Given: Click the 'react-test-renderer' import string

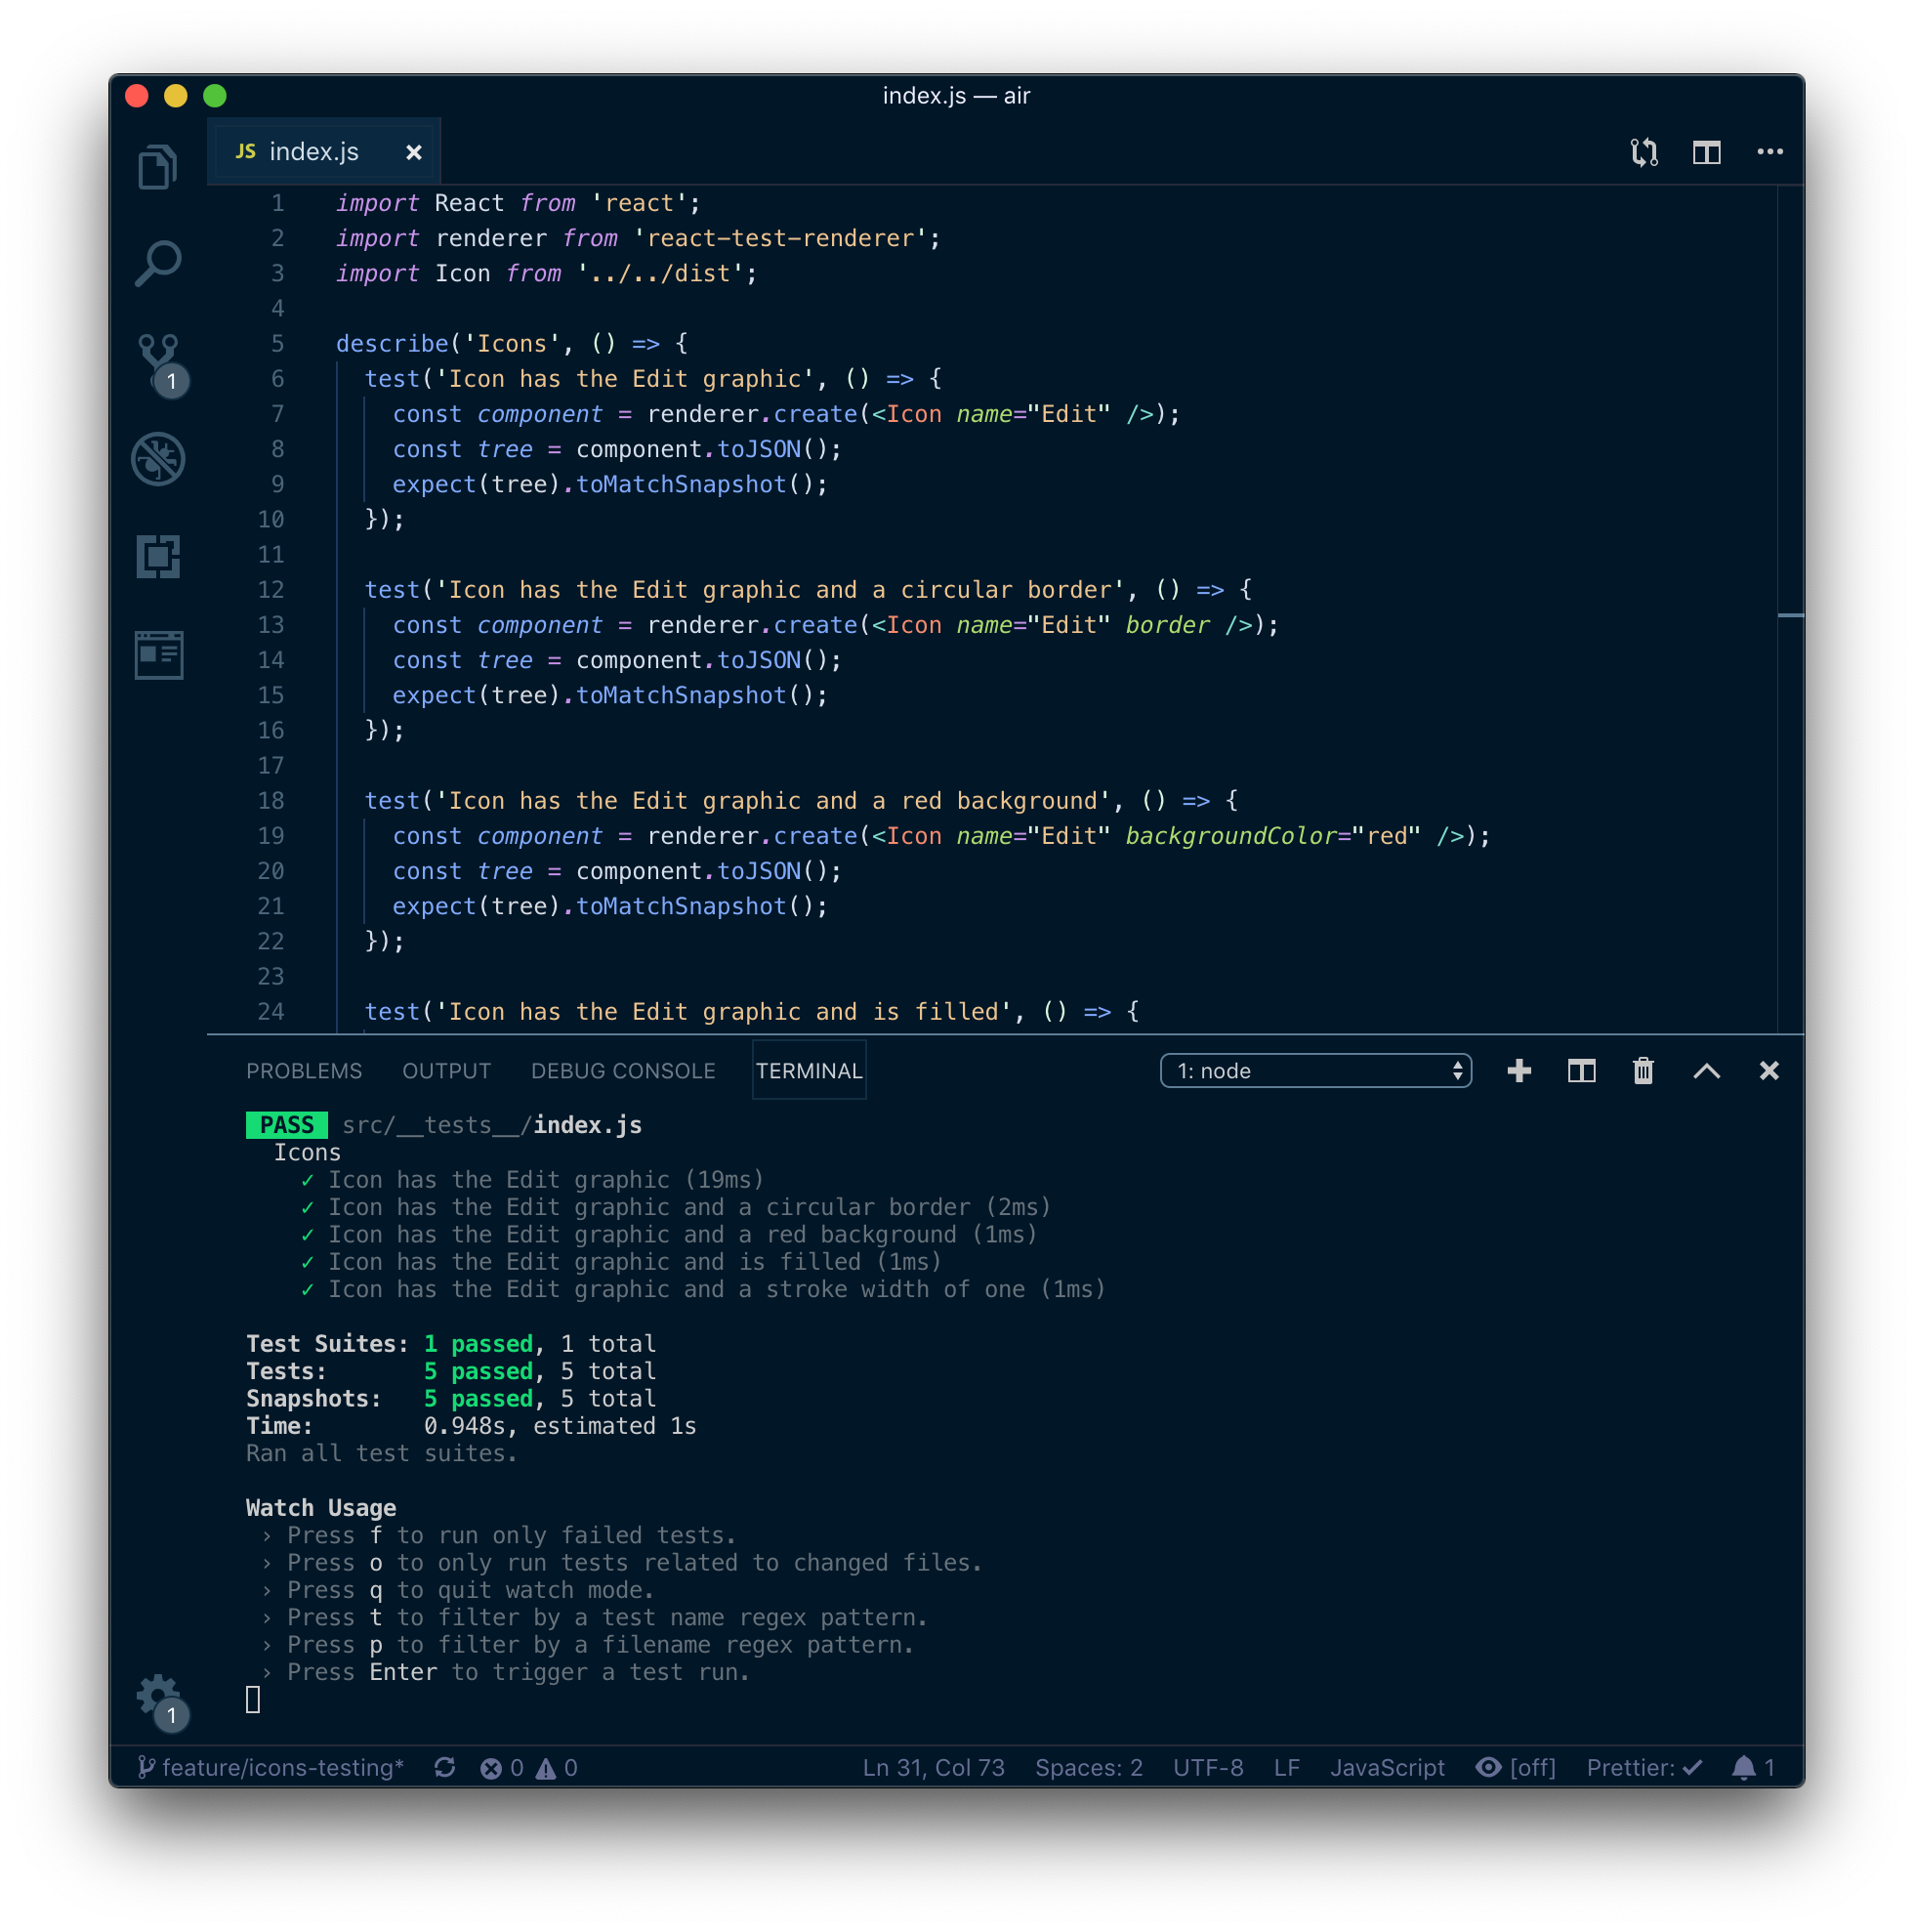Looking at the screenshot, I should tap(780, 238).
